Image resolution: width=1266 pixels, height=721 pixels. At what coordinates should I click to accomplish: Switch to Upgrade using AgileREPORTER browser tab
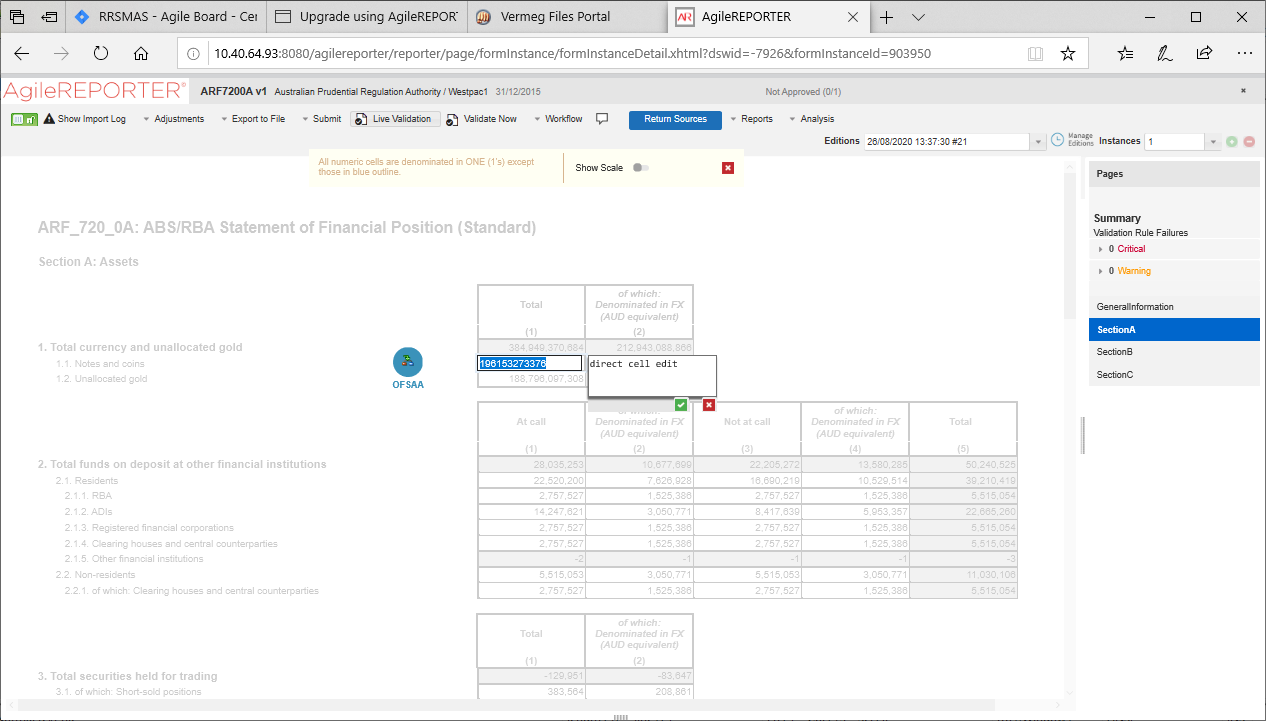[x=367, y=17]
